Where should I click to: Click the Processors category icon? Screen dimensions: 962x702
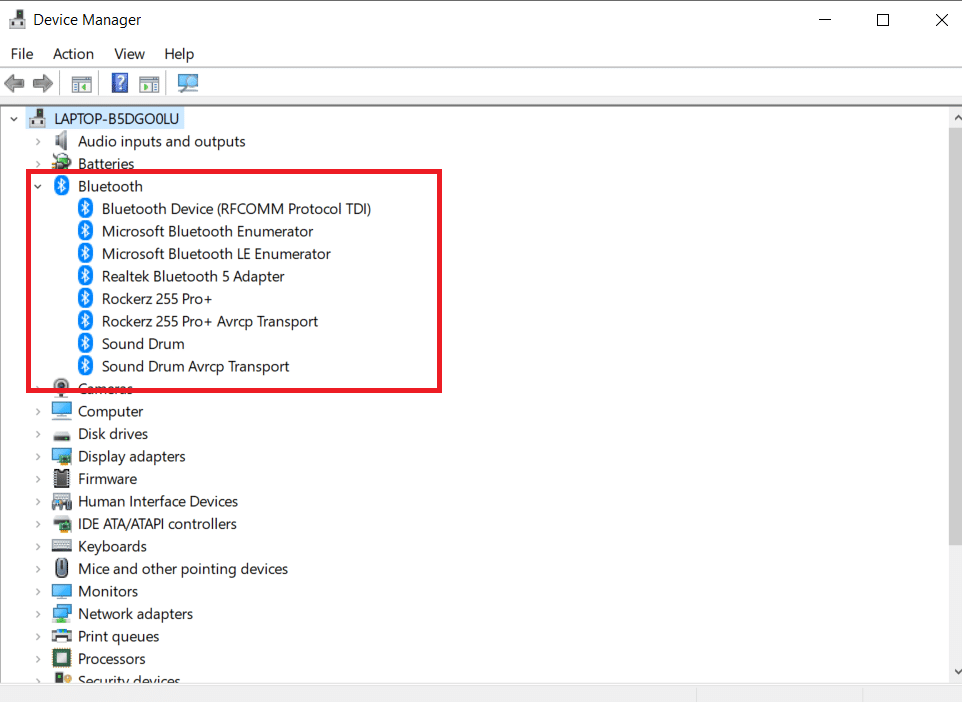pos(61,658)
